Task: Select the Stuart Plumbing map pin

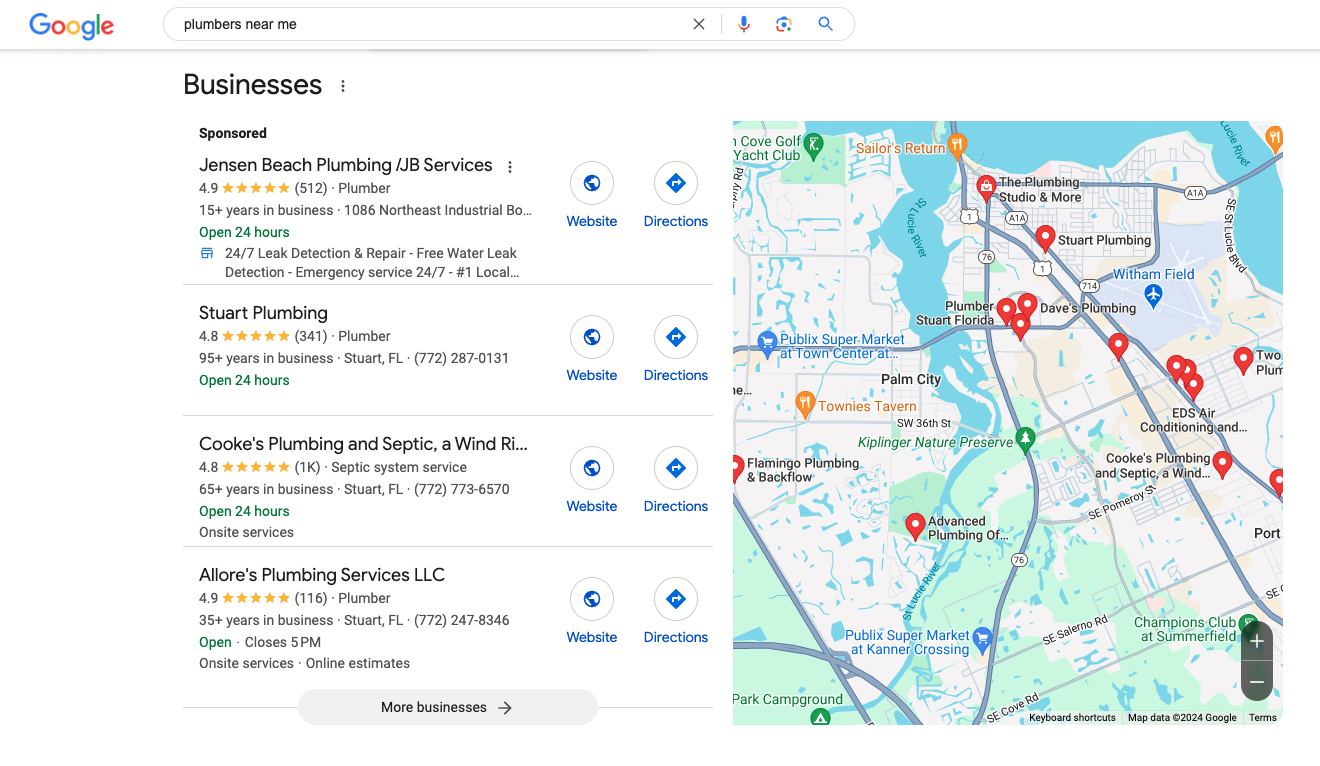Action: [x=1045, y=238]
